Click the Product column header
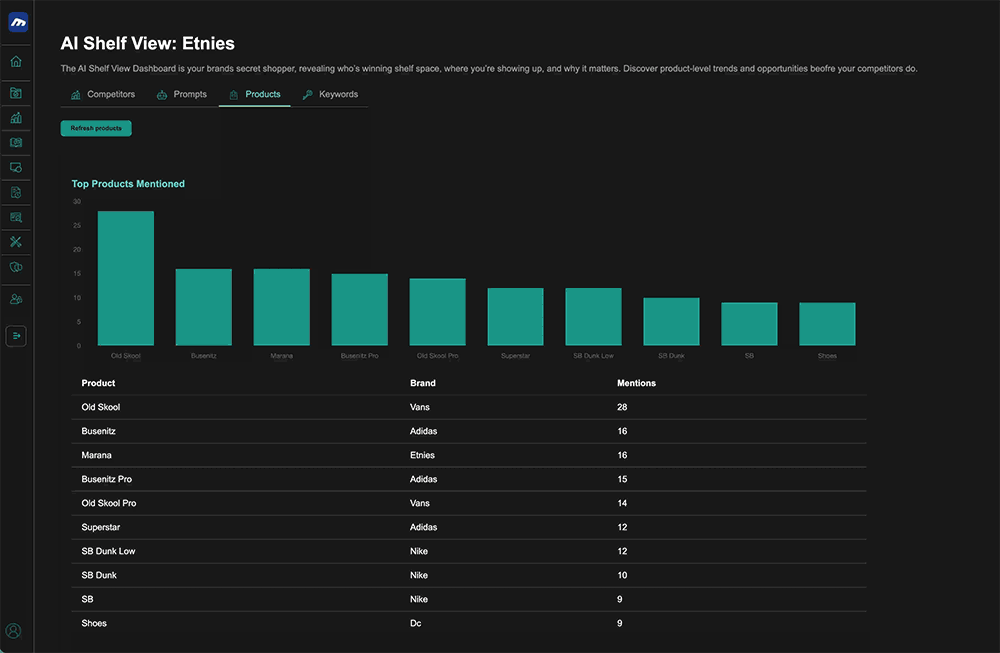This screenshot has height=653, width=1000. (98, 383)
